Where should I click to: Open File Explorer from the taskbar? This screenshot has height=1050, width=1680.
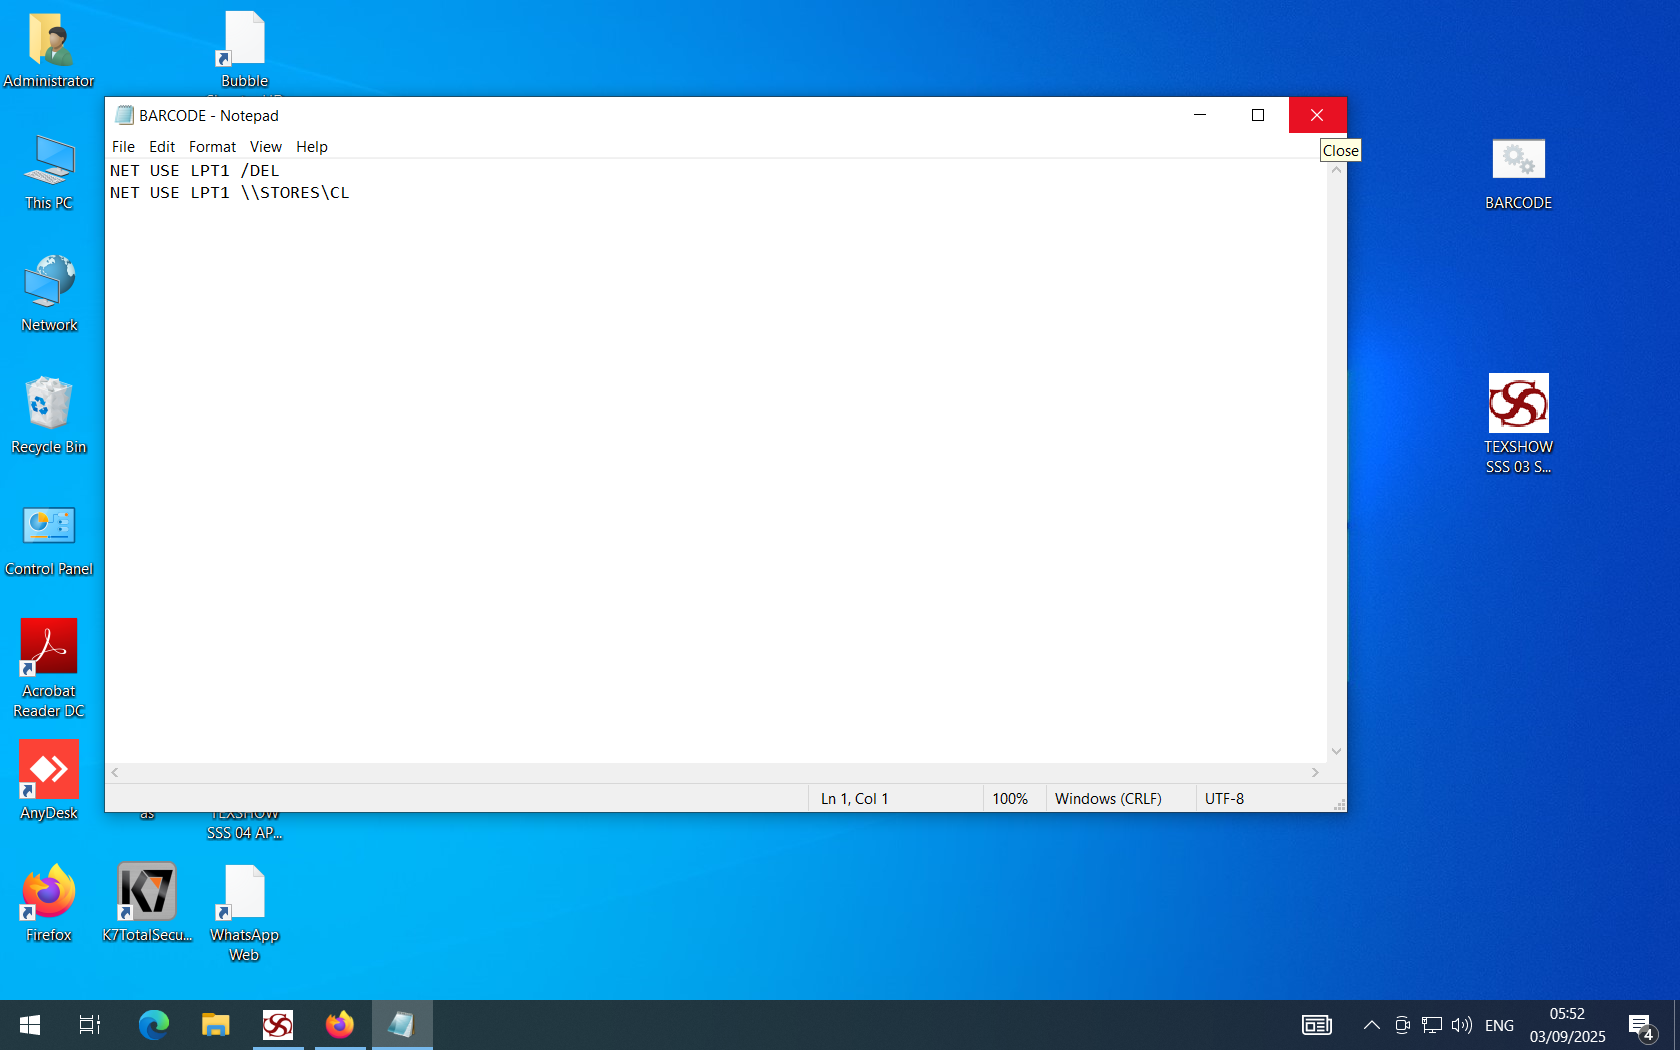[x=216, y=1025]
